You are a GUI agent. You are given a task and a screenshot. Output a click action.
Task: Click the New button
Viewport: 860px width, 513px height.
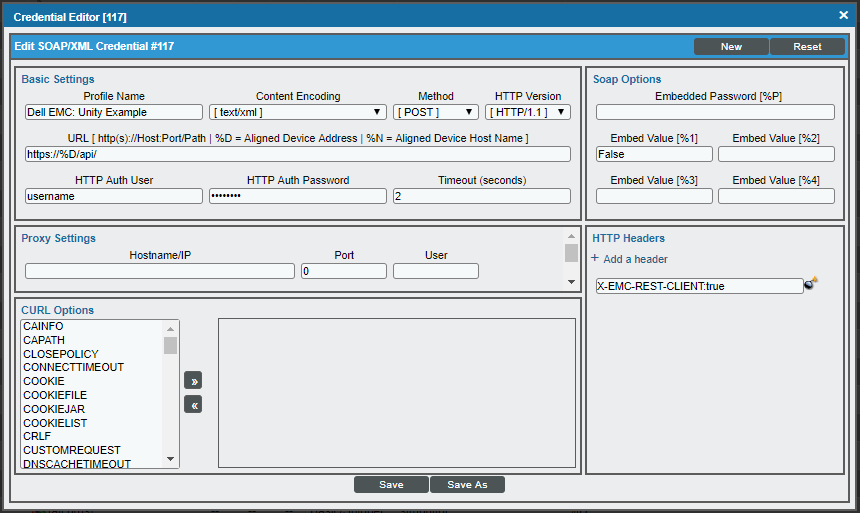731,46
